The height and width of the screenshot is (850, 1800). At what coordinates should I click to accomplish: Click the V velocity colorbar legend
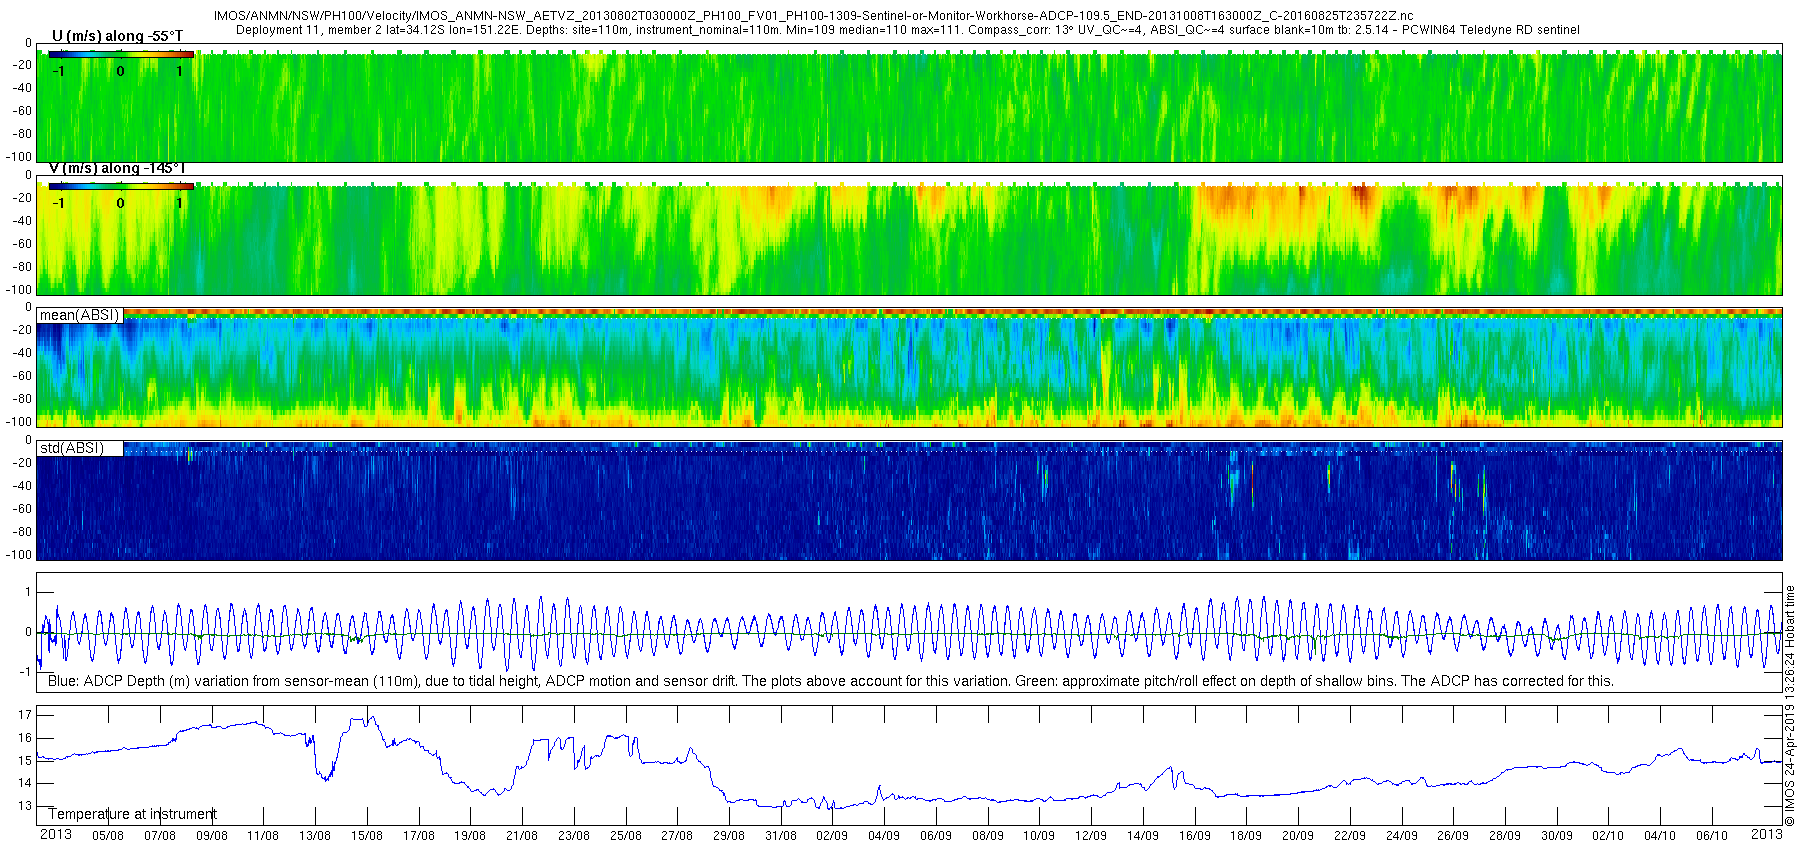[121, 186]
